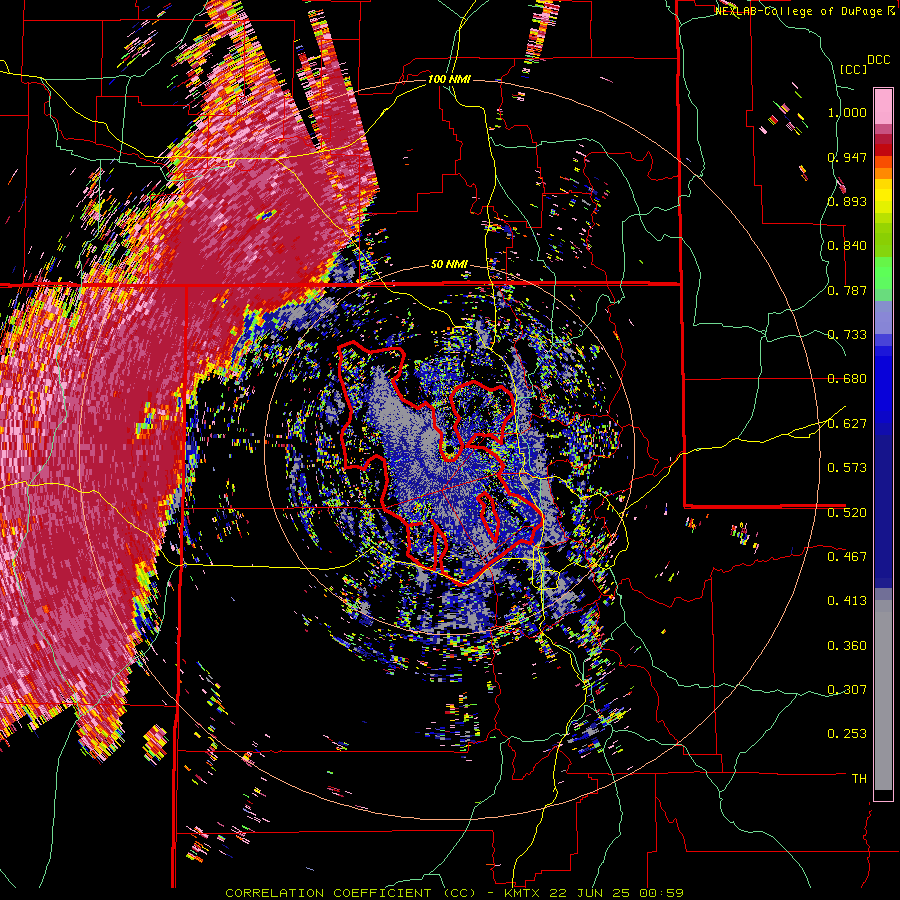900x900 pixels.
Task: Click the 50 NMI range ring label
Action: [449, 264]
